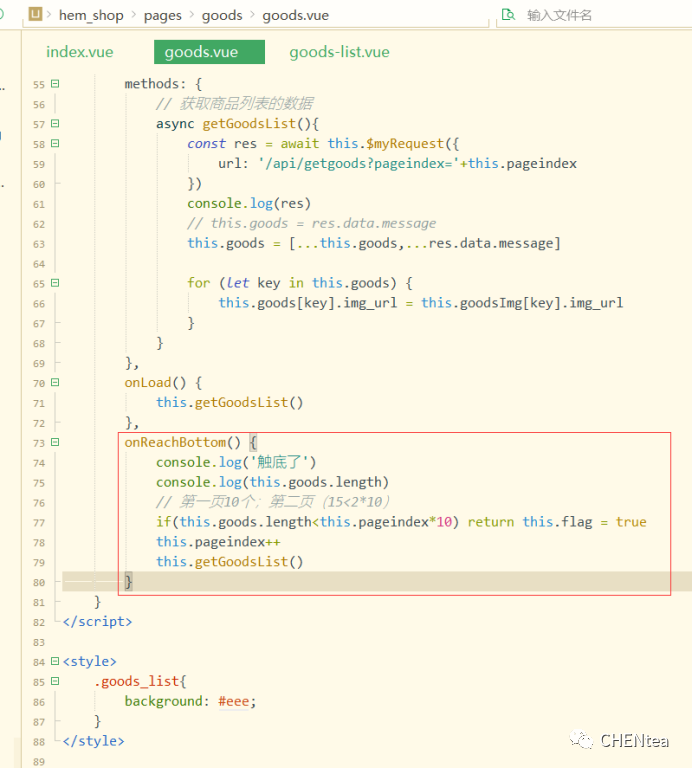Open the goods-list.vue tab
Viewport: 692px width, 769px height.
coord(339,52)
